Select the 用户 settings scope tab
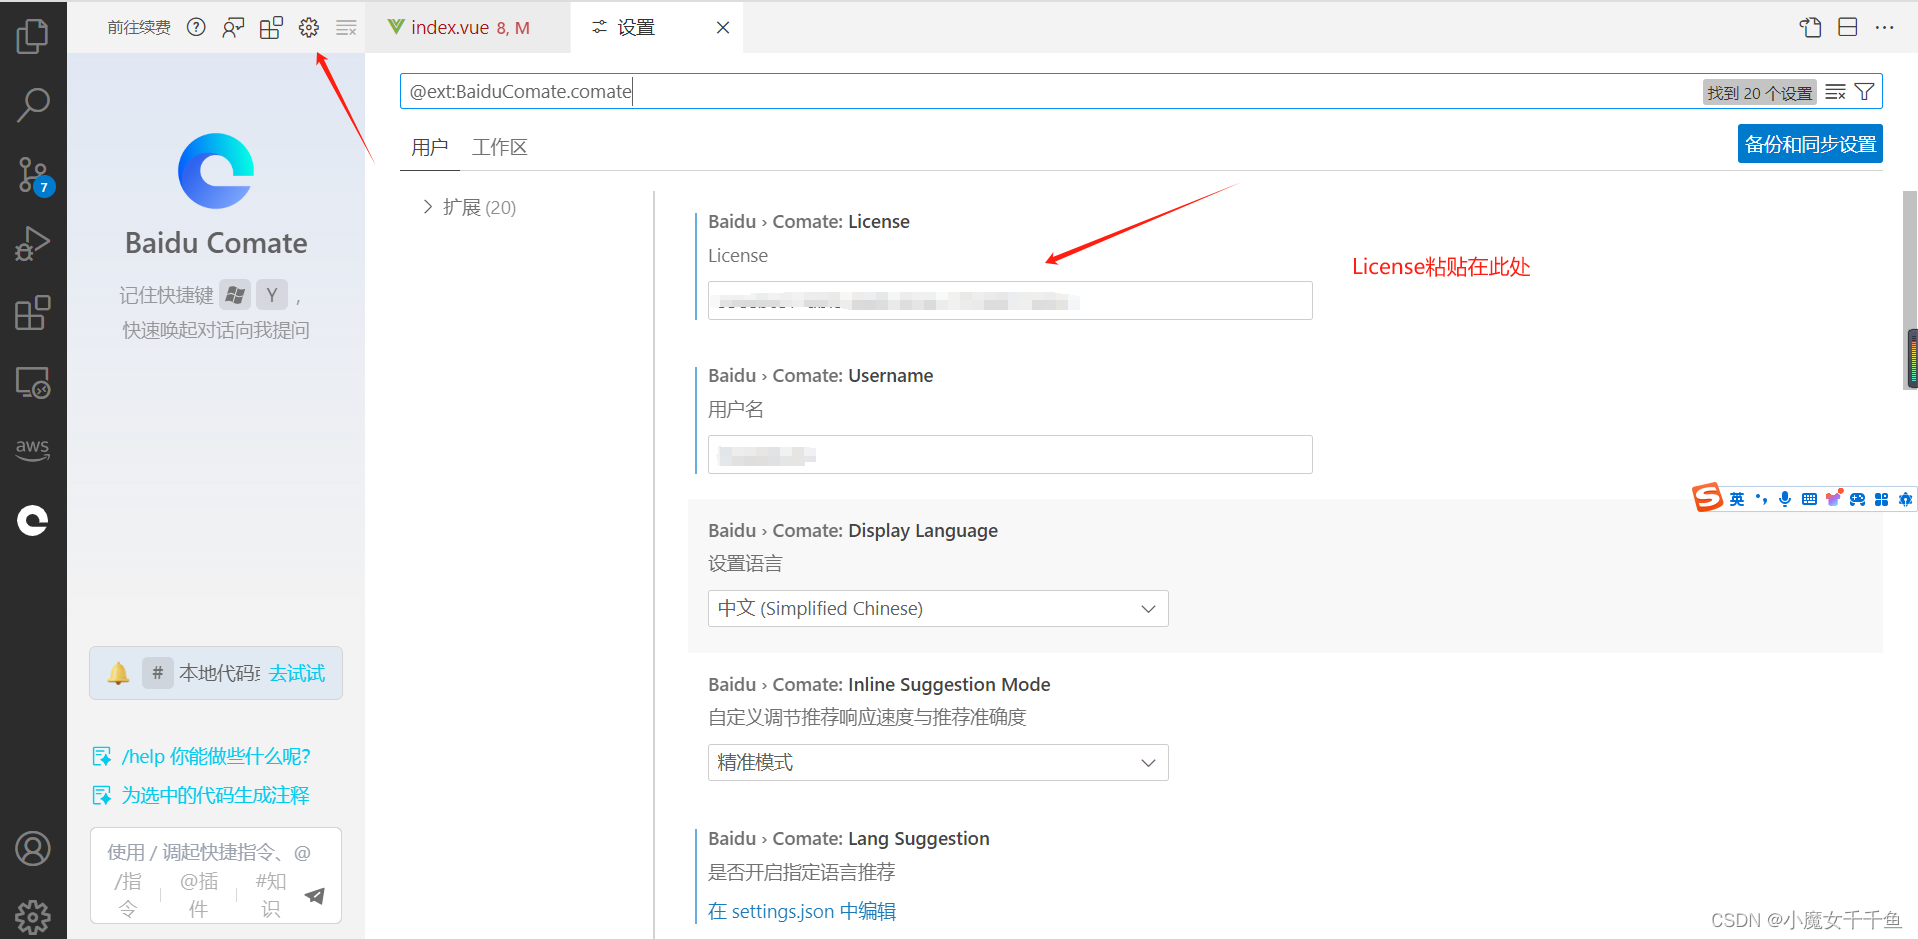 [x=429, y=147]
